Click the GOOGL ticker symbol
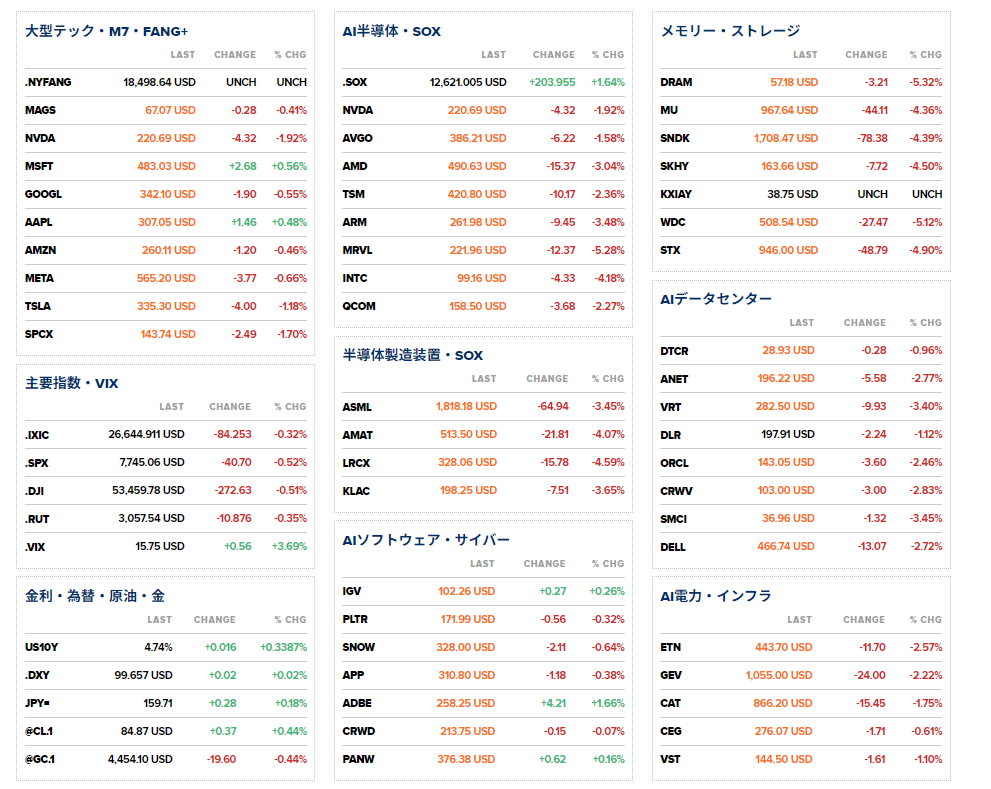The image size is (991, 789). (x=43, y=194)
